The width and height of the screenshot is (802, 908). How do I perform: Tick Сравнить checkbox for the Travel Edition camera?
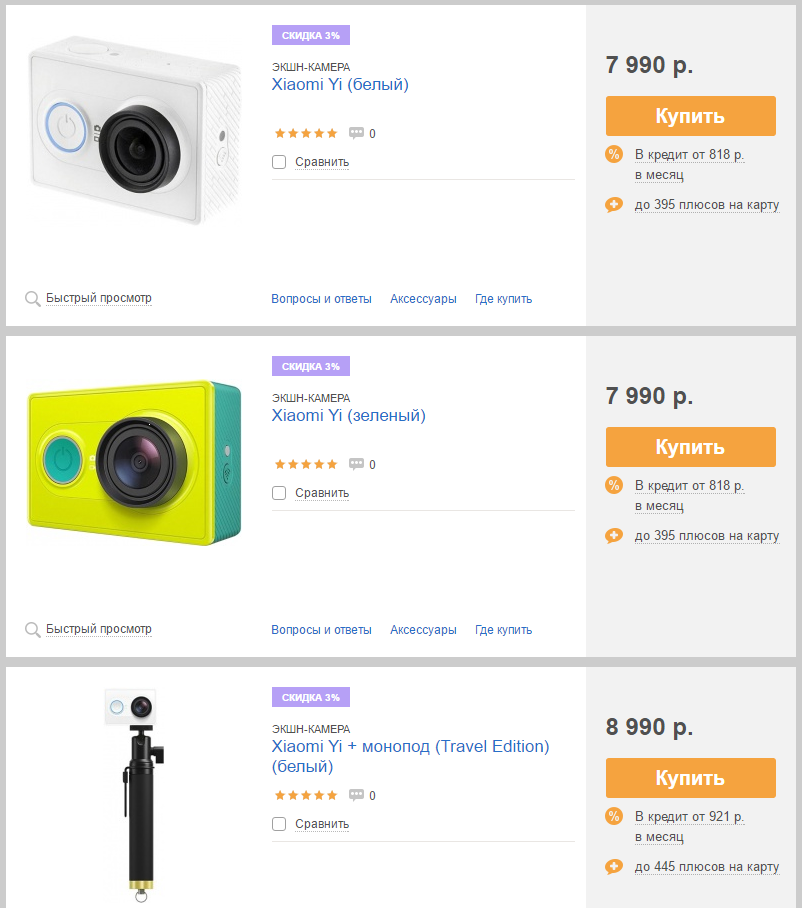(279, 824)
